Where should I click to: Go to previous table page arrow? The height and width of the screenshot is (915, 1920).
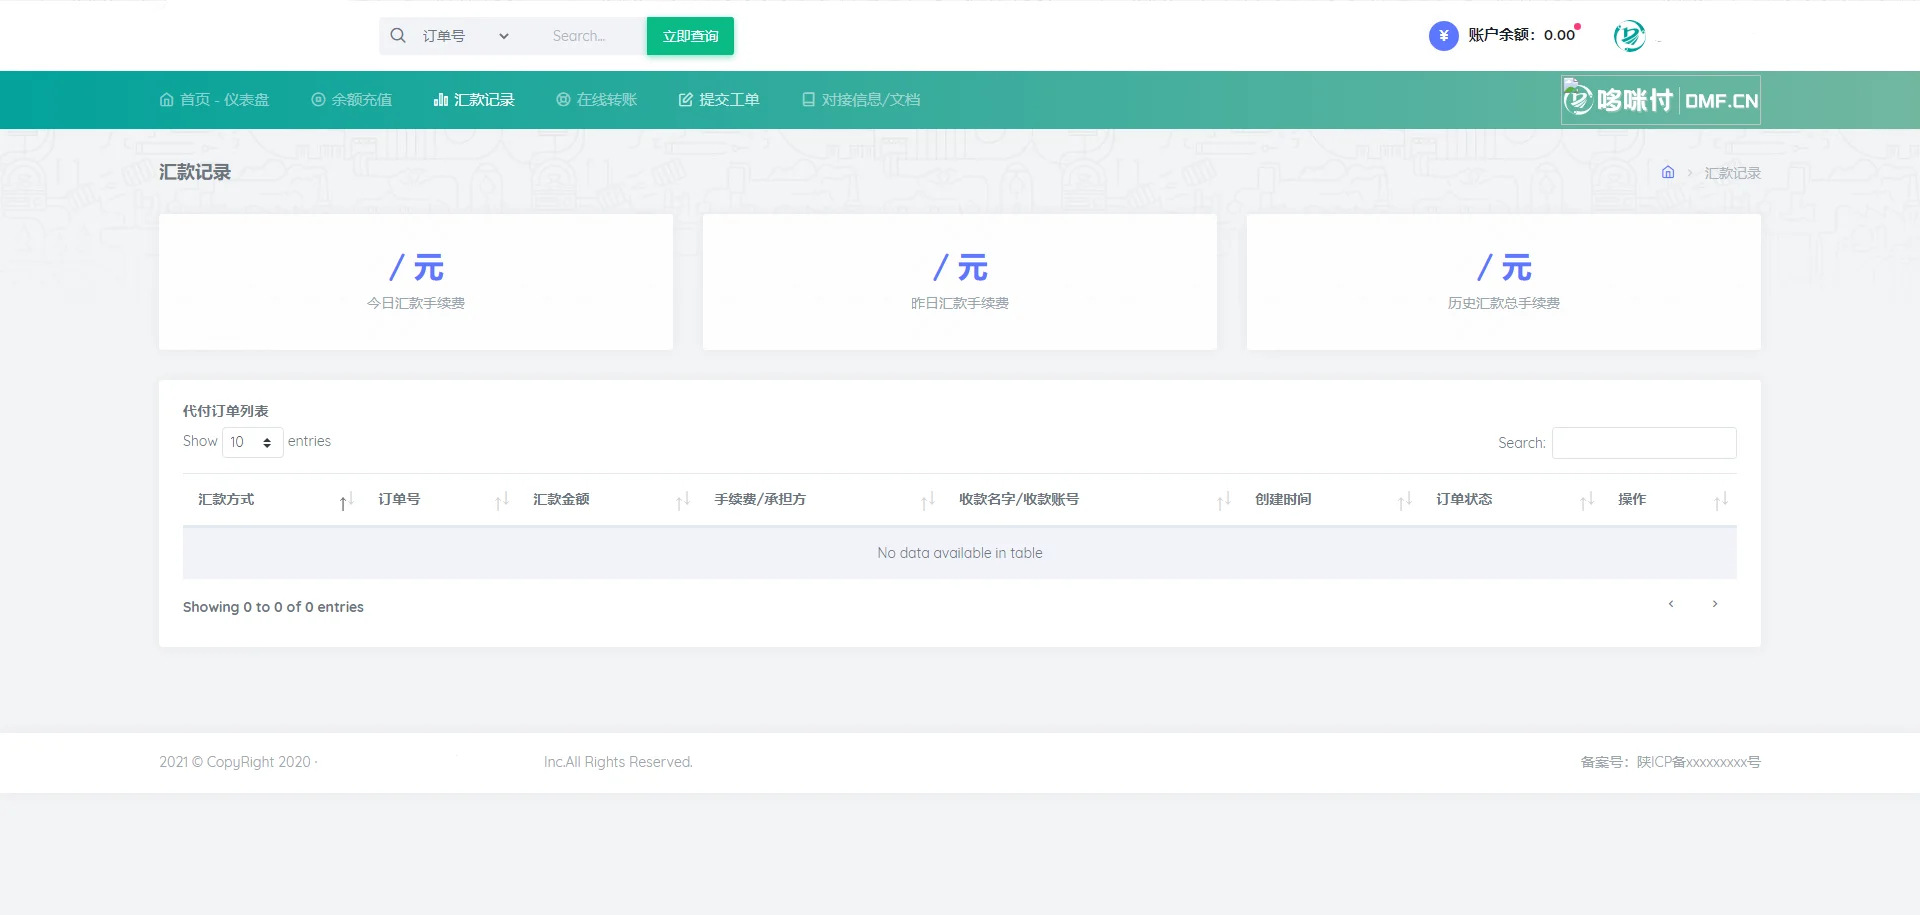tap(1671, 604)
